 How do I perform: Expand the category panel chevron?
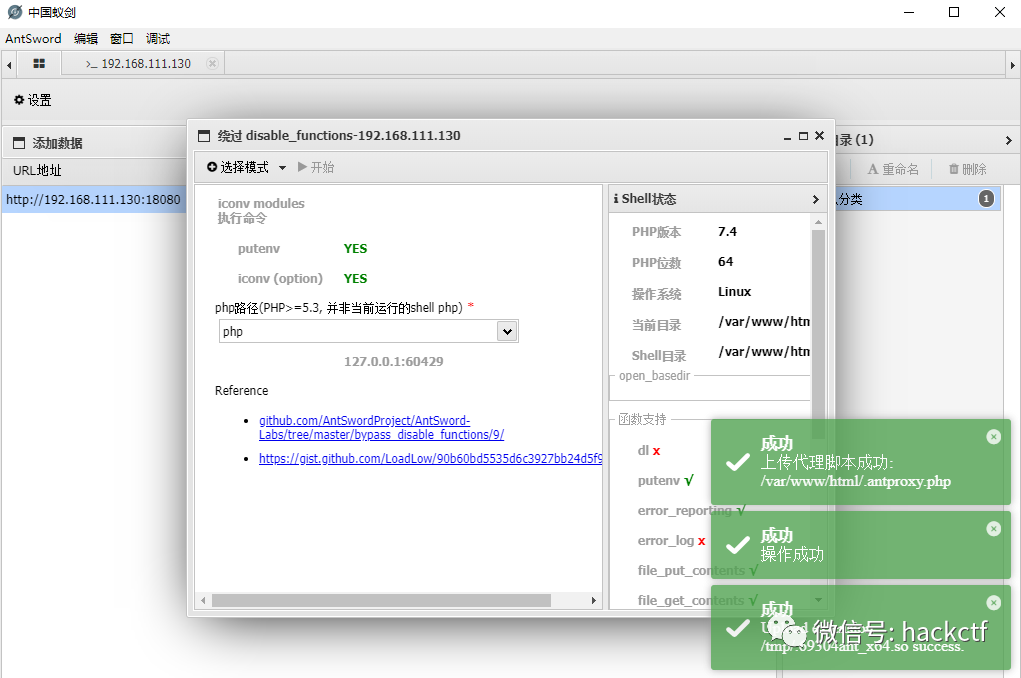1008,140
